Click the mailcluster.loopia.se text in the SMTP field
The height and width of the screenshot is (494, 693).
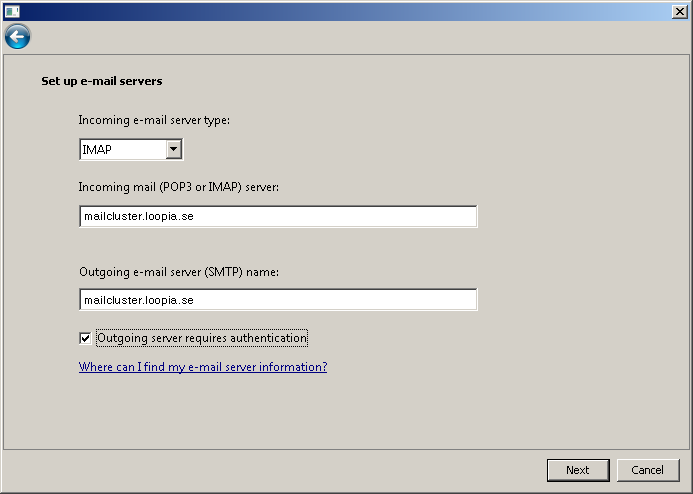139,300
